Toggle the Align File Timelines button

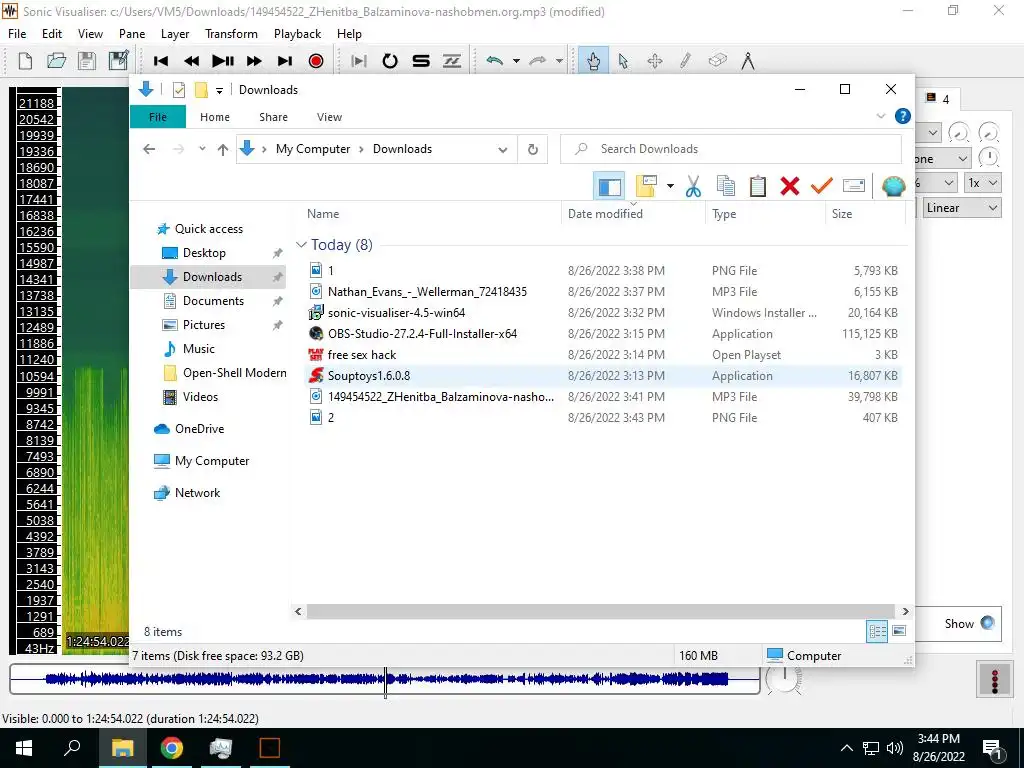pos(452,61)
